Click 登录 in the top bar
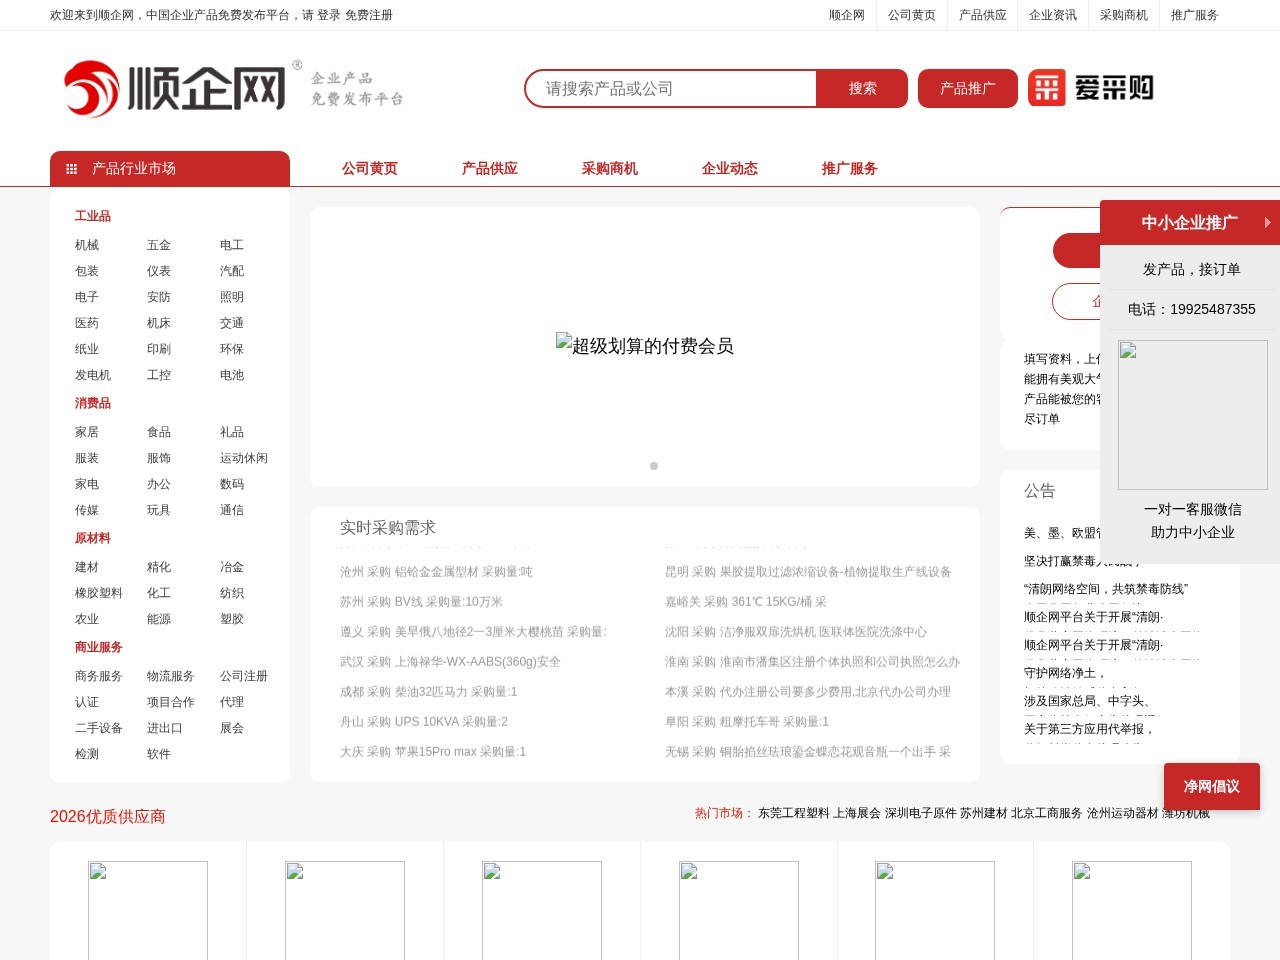1280x960 pixels. tap(329, 15)
